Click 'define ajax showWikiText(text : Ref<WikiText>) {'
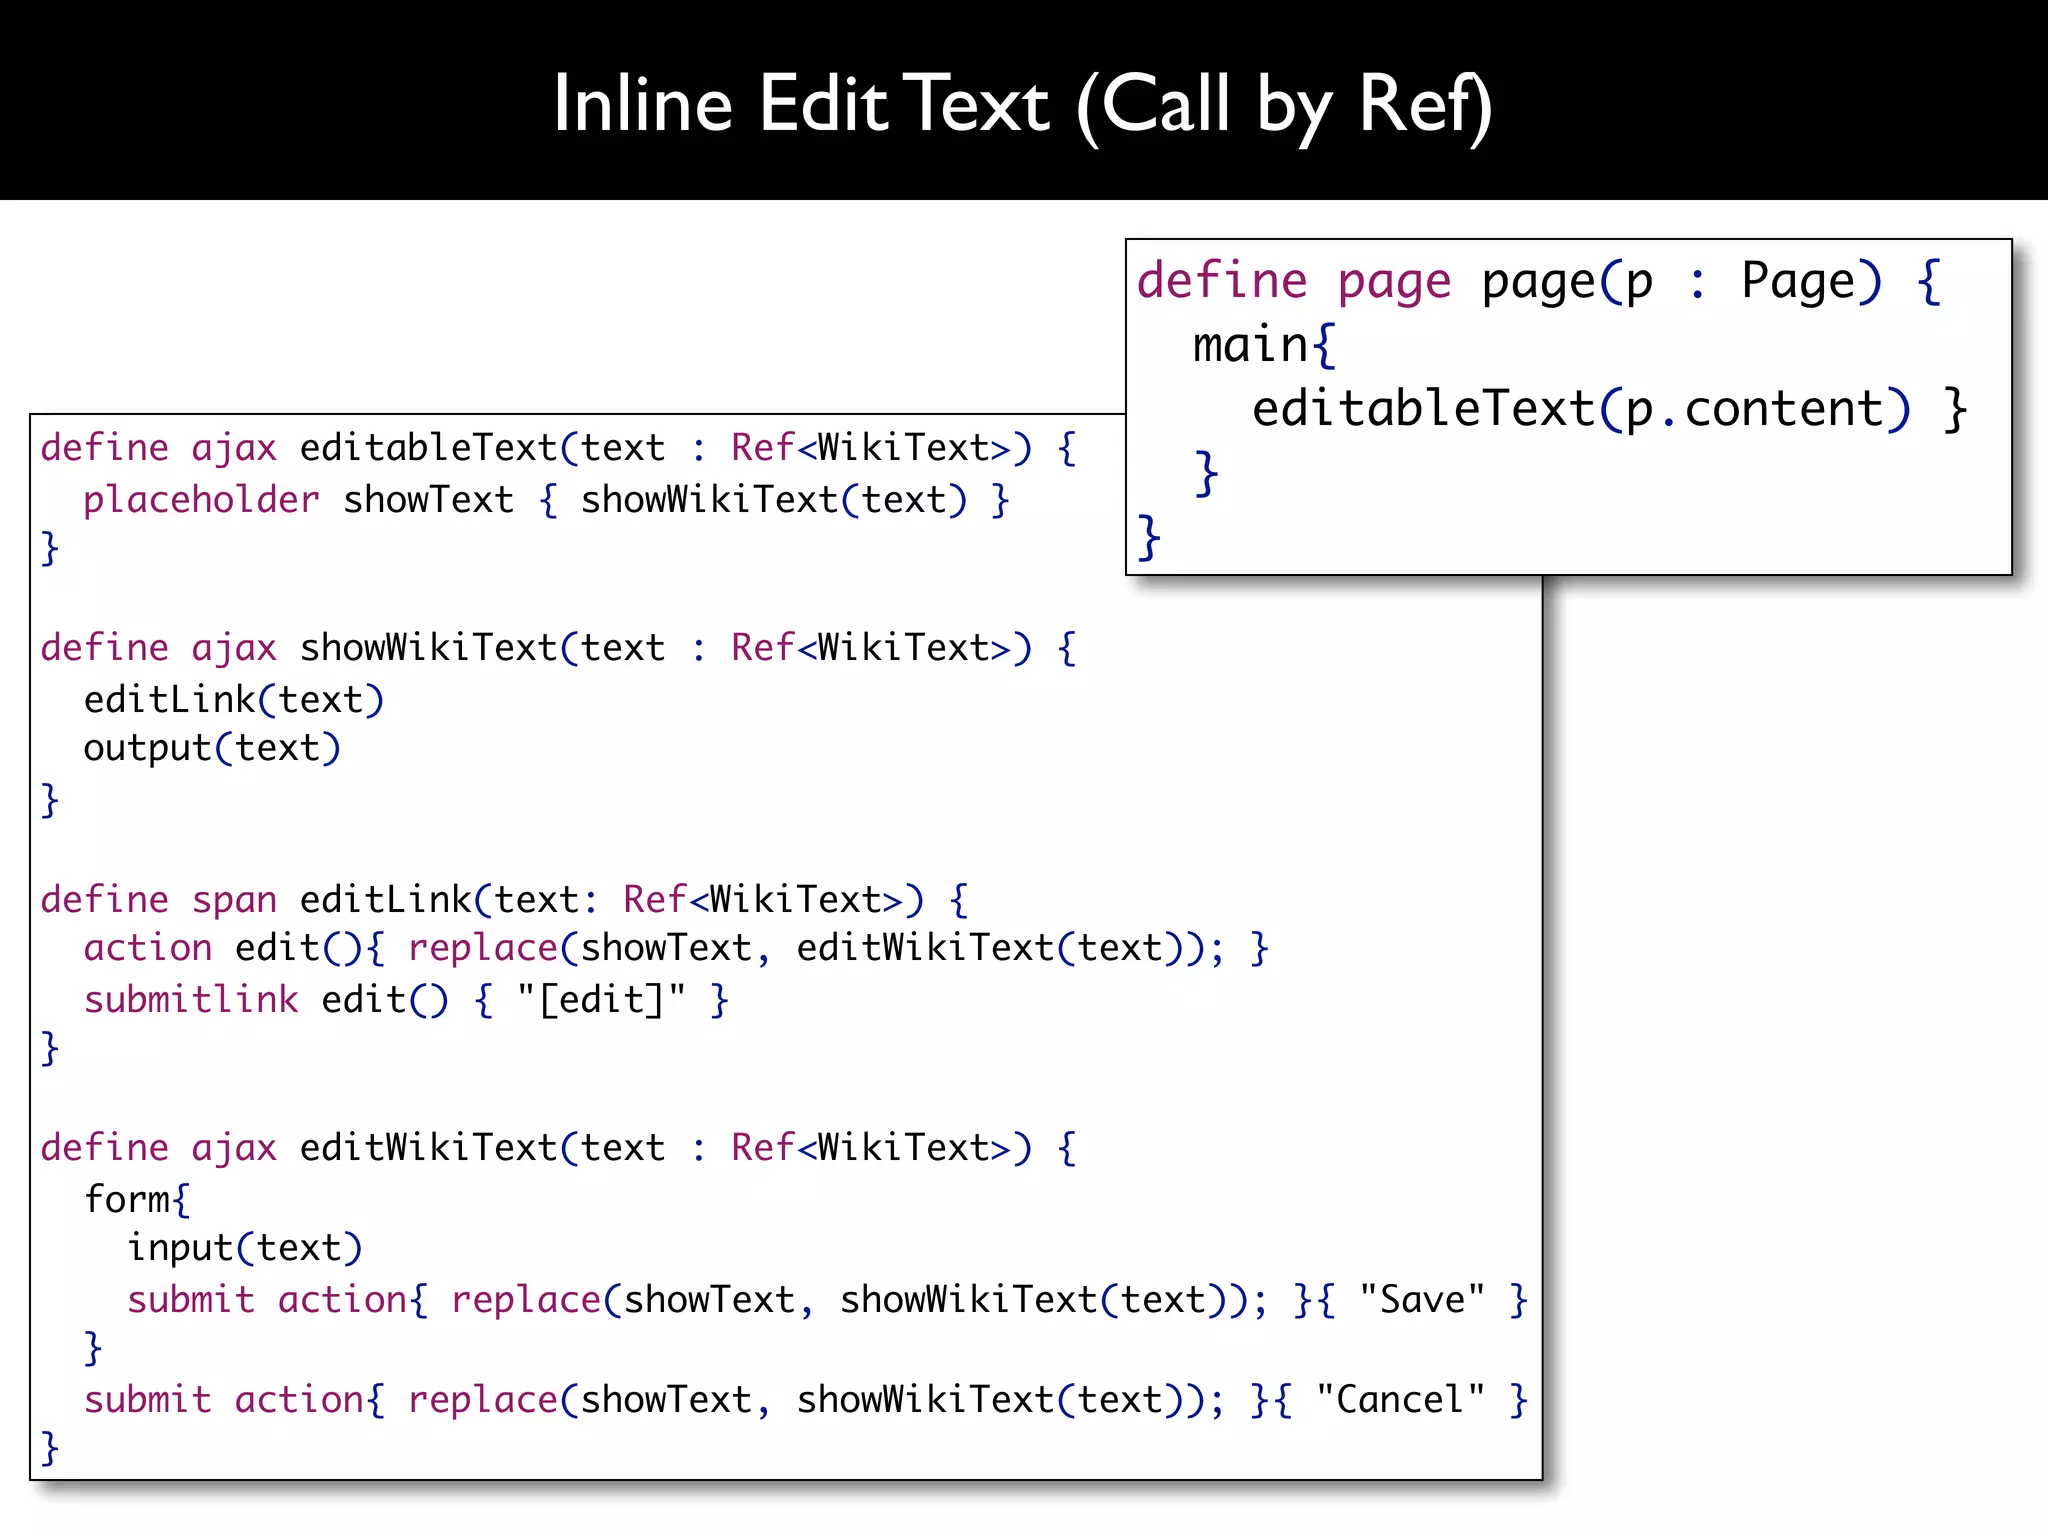The width and height of the screenshot is (2048, 1536). (x=558, y=648)
